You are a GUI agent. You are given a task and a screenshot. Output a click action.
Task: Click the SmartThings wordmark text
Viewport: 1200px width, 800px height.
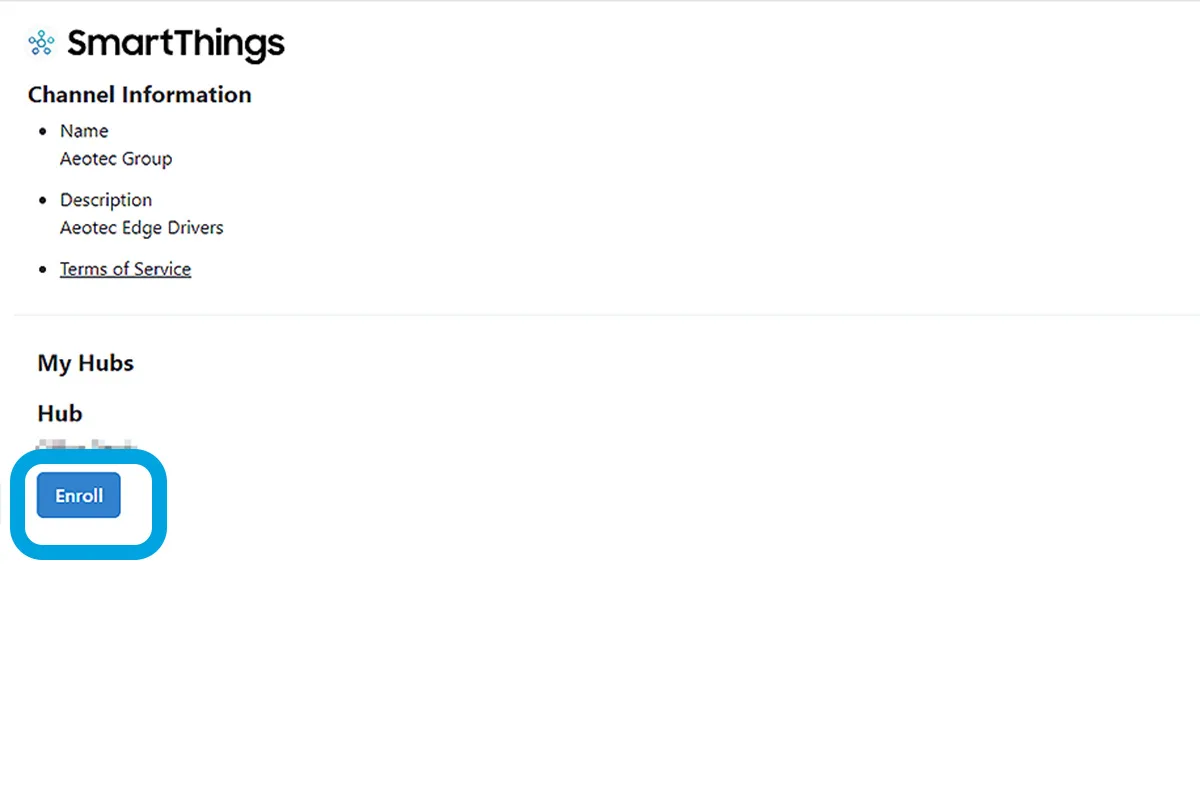(x=176, y=44)
